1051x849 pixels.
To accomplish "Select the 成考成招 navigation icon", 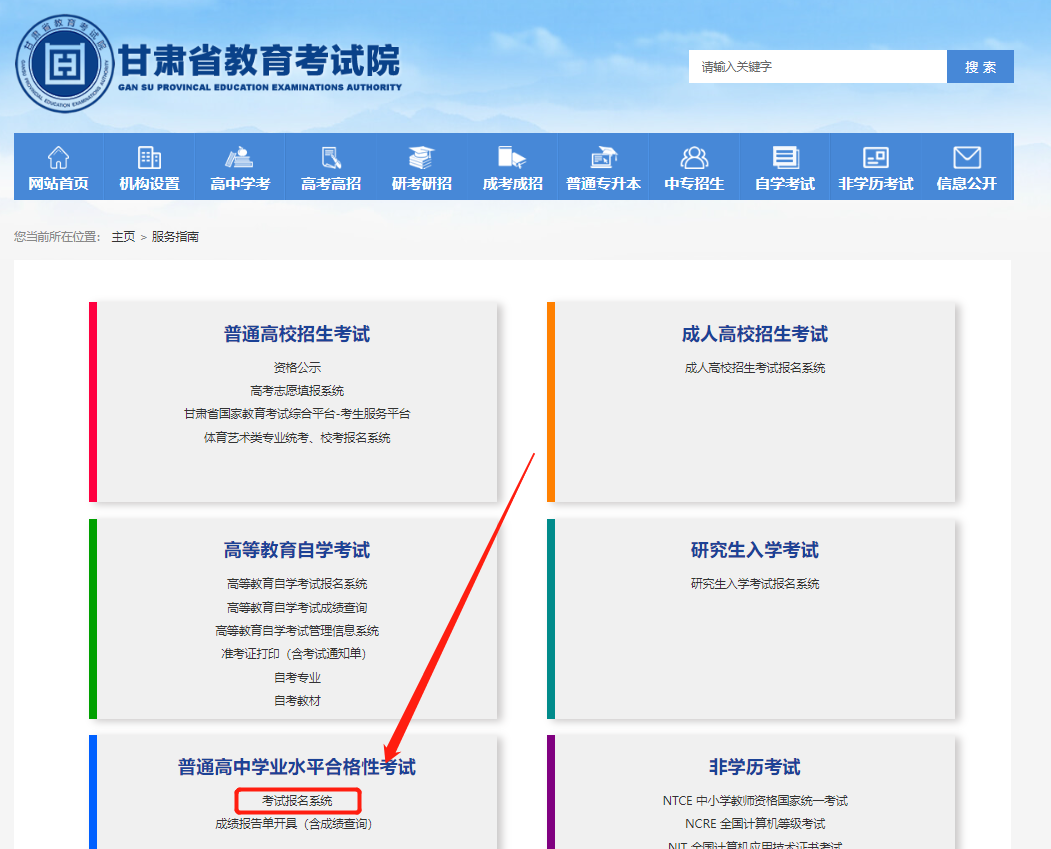I will [x=512, y=158].
